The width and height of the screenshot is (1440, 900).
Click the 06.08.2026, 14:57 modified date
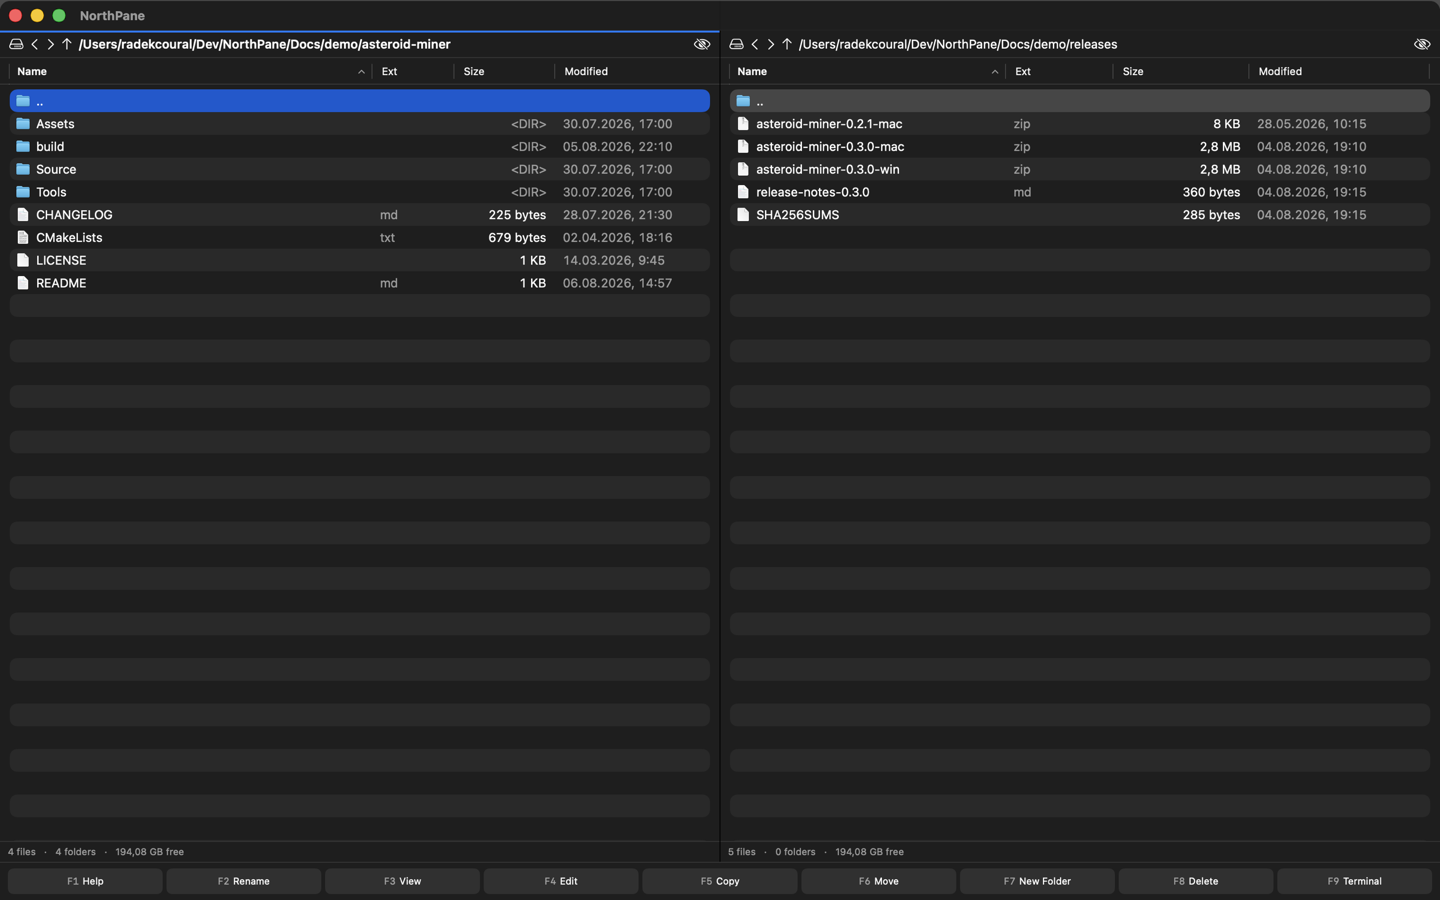(x=617, y=283)
